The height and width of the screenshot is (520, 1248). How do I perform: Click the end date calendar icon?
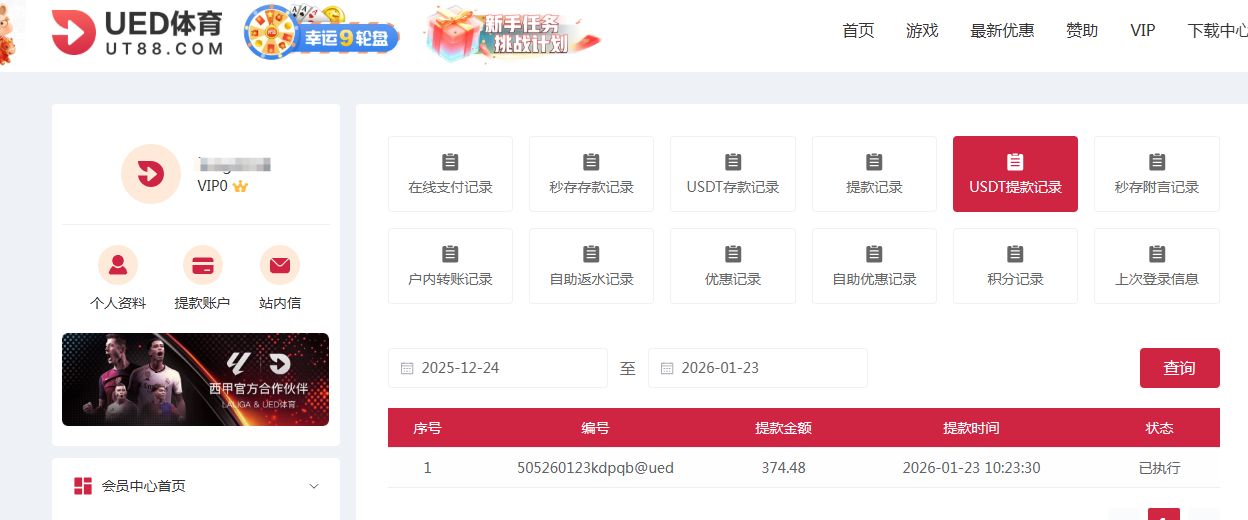[667, 368]
